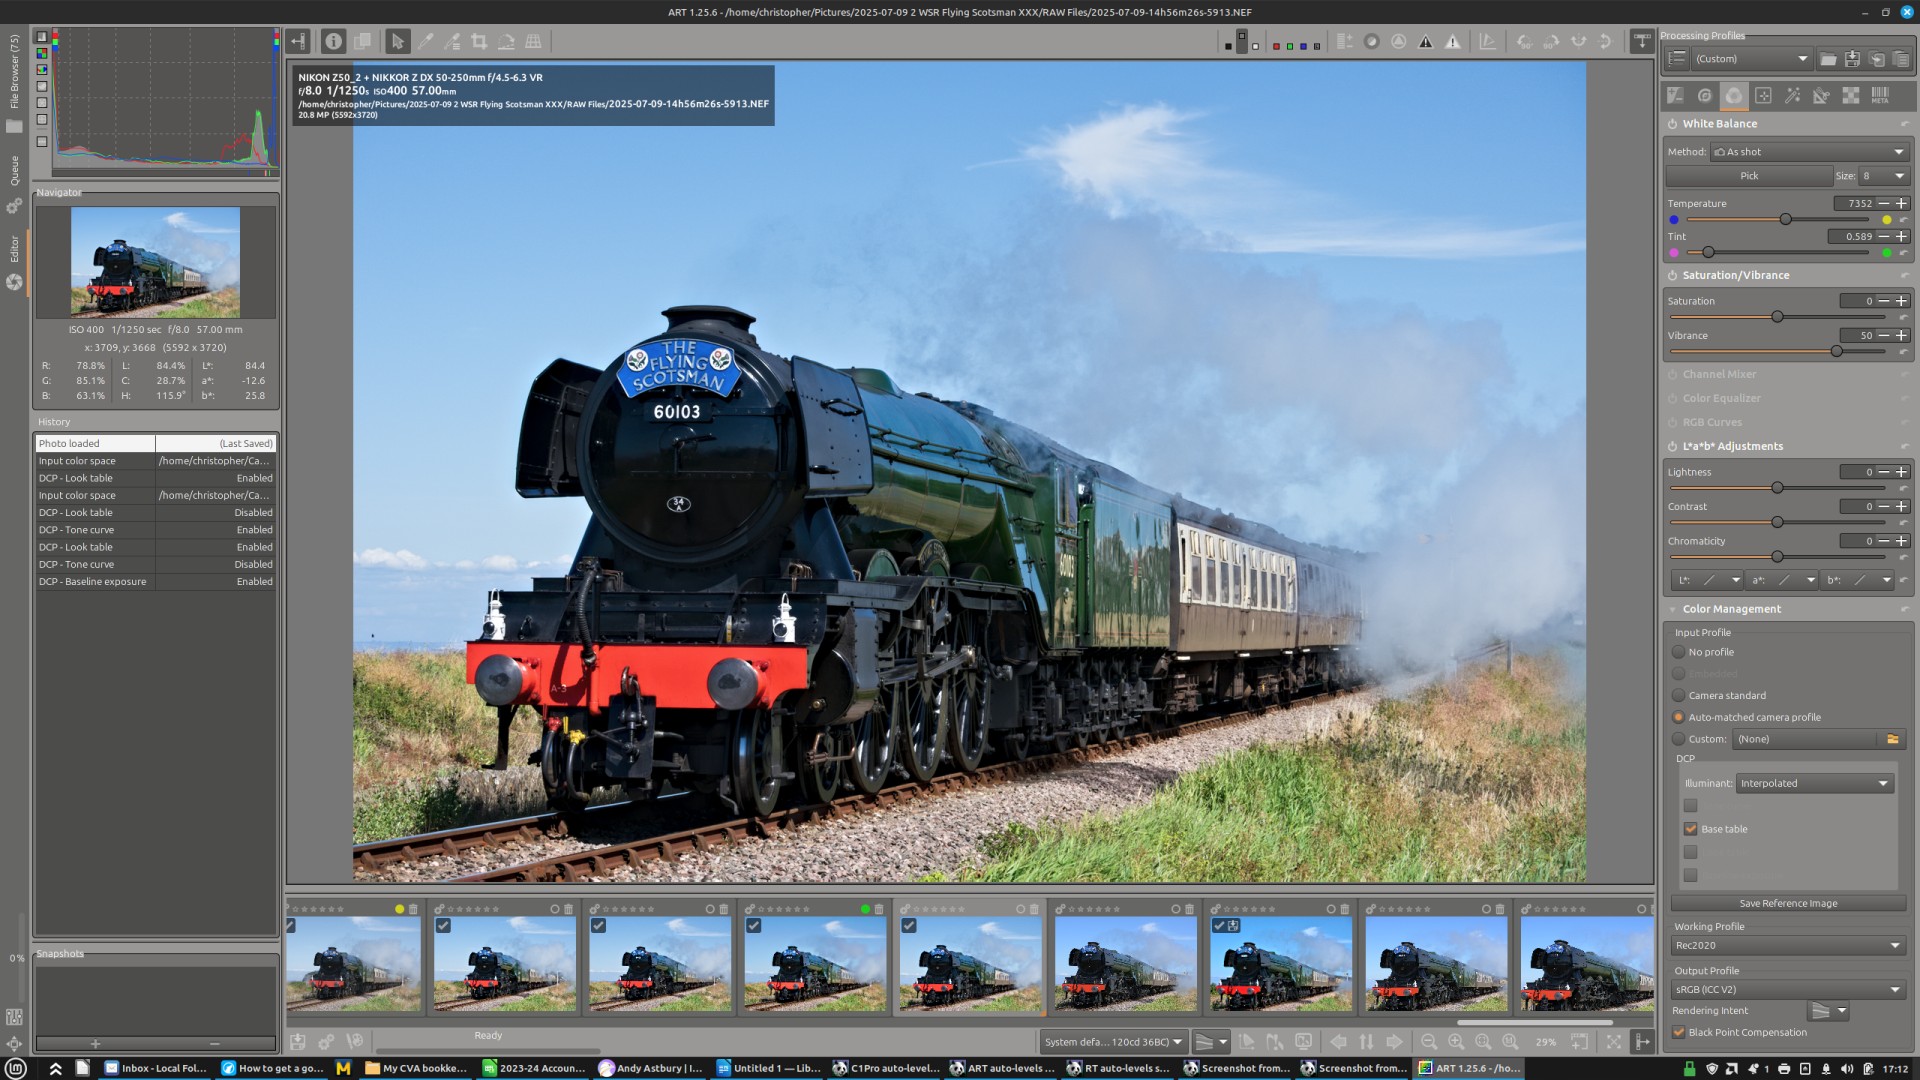Save current processing profile icon
Image resolution: width=1920 pixels, height=1080 pixels.
[1852, 59]
